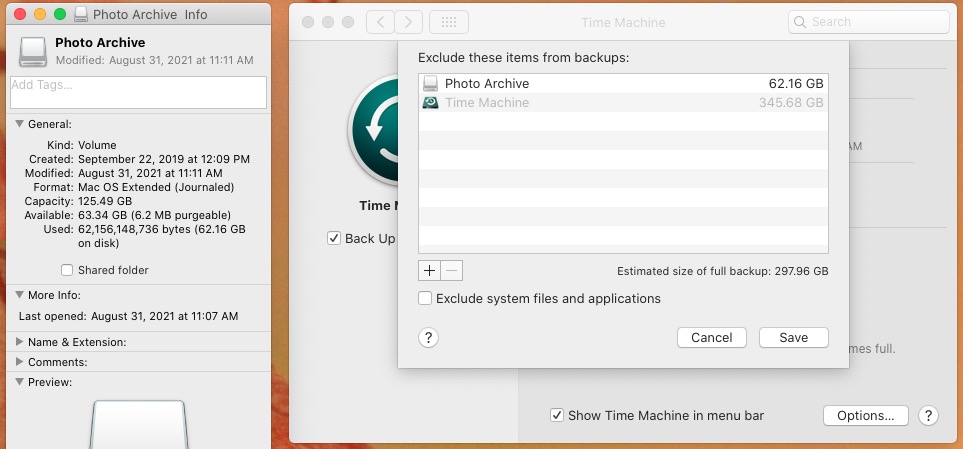Viewport: 963px width, 449px height.
Task: Cancel the exclusion sheet
Action: (x=712, y=337)
